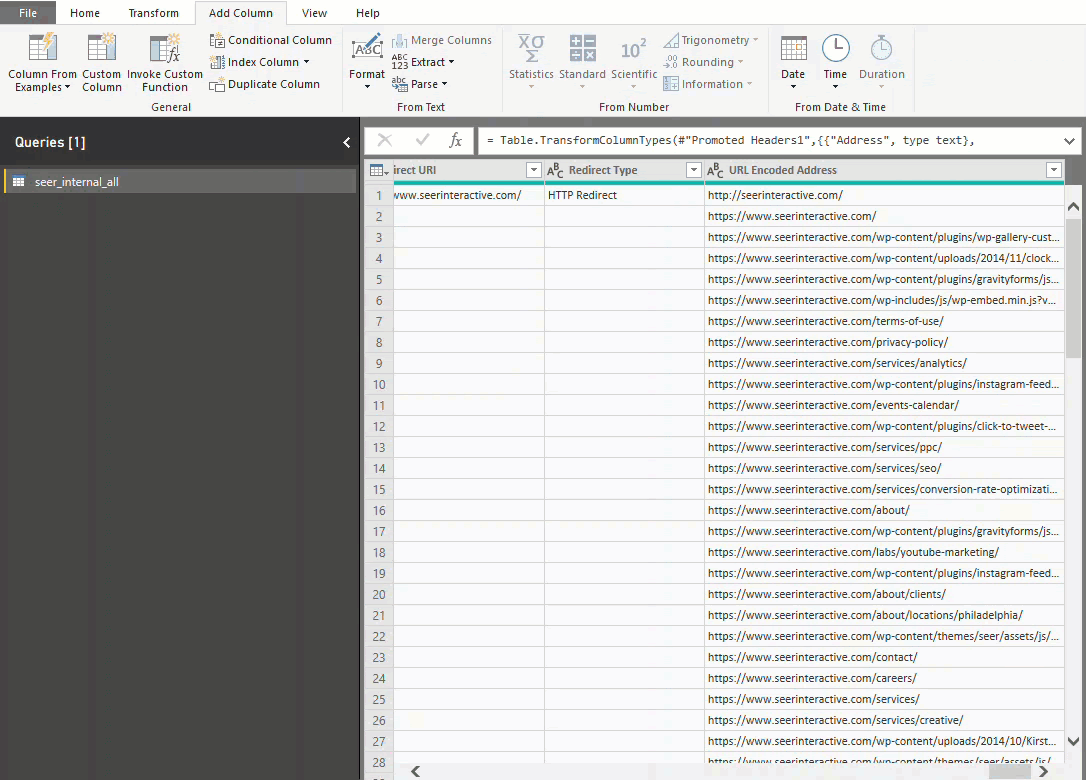Click Conditional Column button

pyautogui.click(x=271, y=40)
